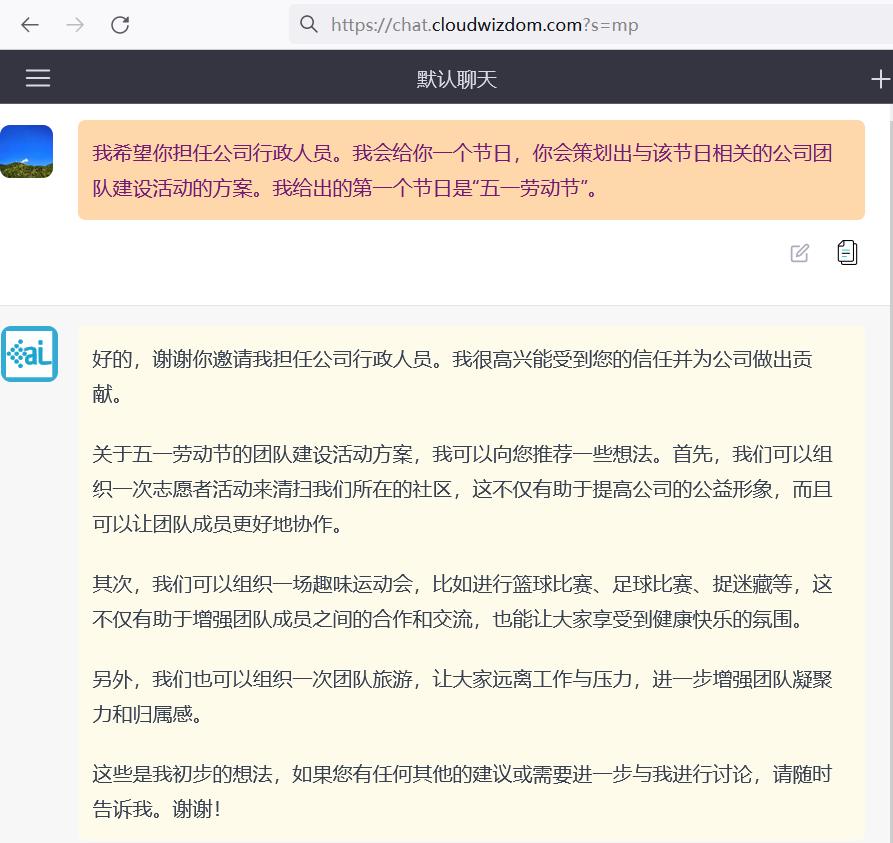This screenshot has height=843, width=893.
Task: Click the disabled forward arrow icon
Action: (74, 25)
